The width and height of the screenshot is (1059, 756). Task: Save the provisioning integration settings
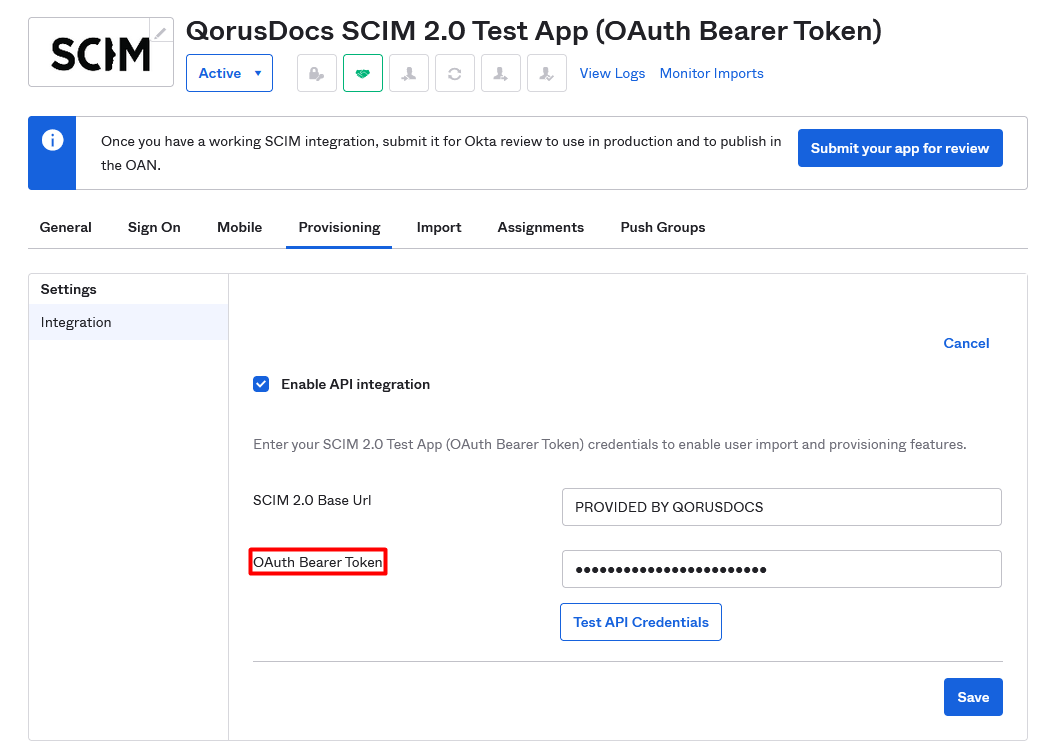973,697
